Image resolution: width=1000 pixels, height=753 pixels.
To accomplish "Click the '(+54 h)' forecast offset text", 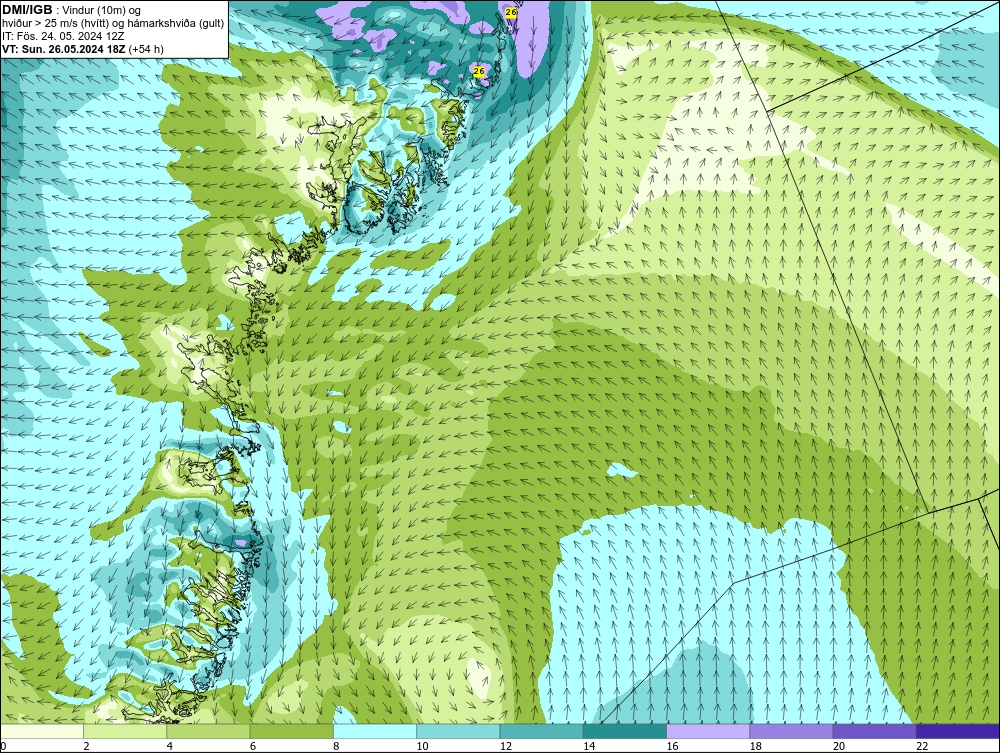I will [x=146, y=49].
